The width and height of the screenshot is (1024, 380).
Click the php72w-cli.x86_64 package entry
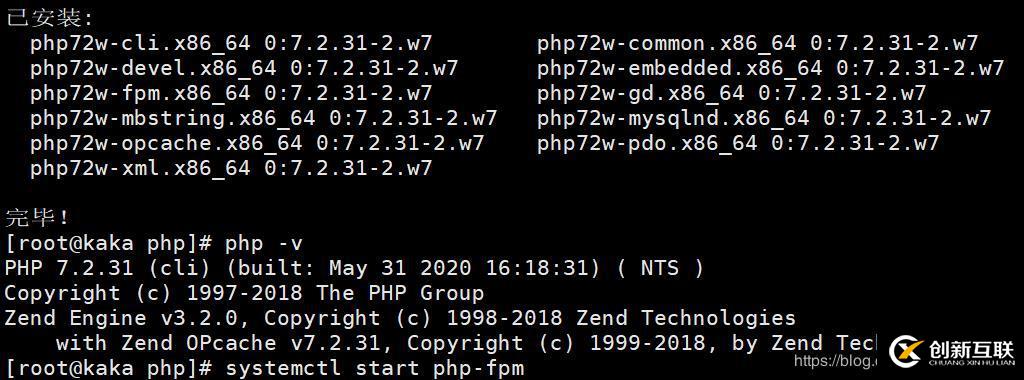(x=231, y=44)
